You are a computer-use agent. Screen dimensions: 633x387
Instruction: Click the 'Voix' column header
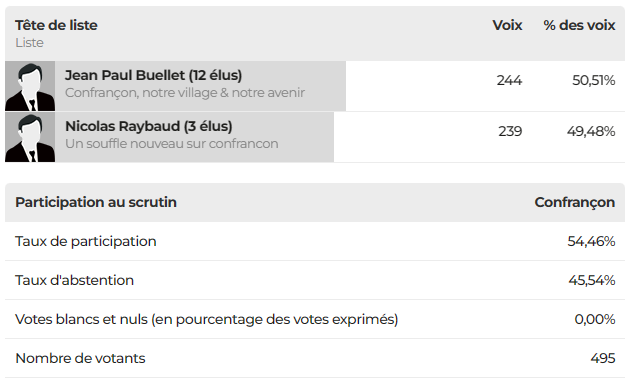click(507, 25)
